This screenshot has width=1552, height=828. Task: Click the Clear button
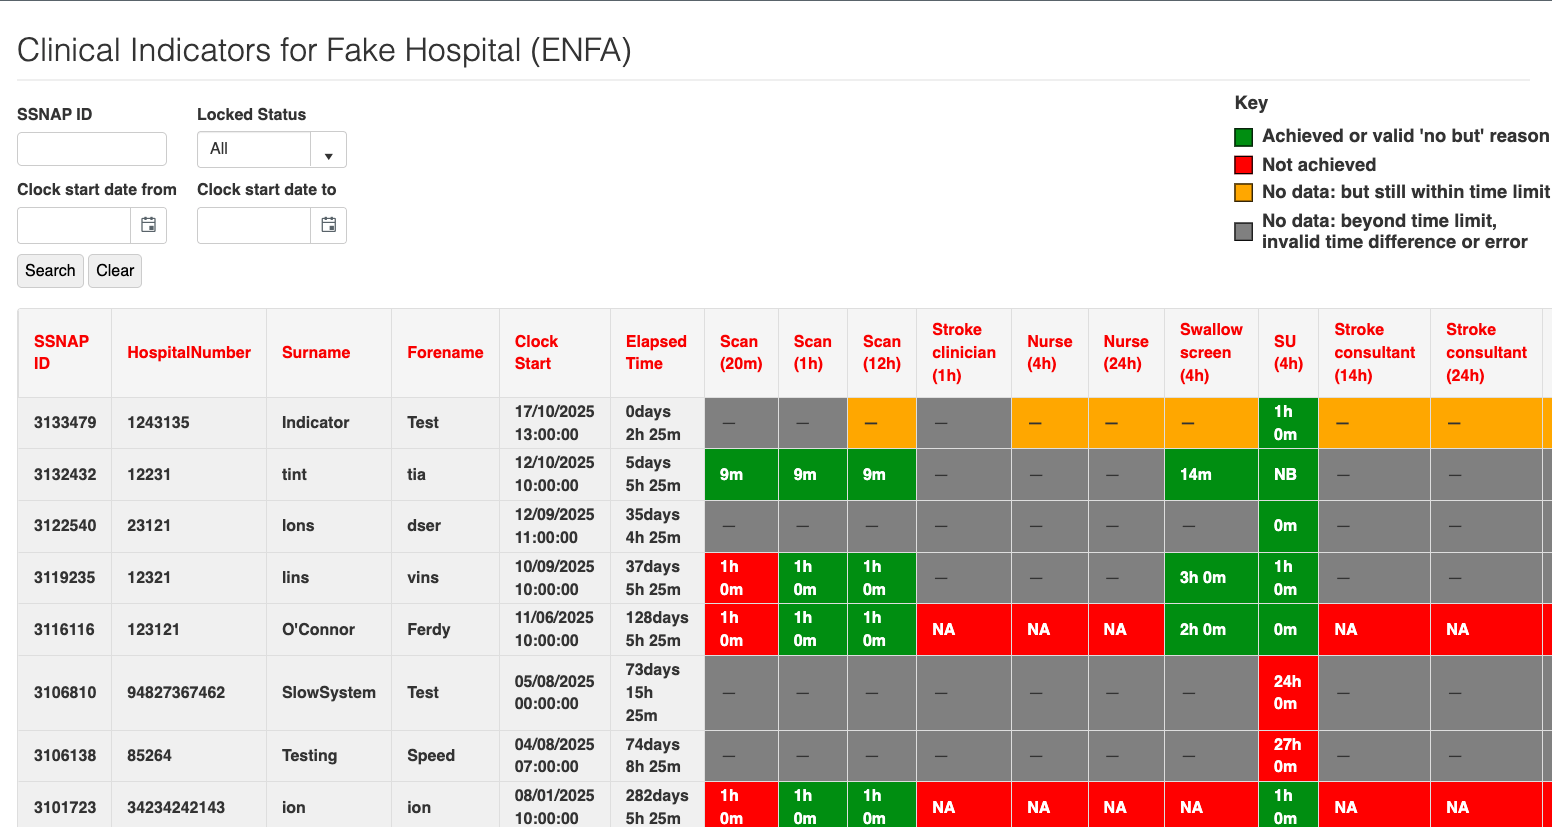tap(115, 271)
